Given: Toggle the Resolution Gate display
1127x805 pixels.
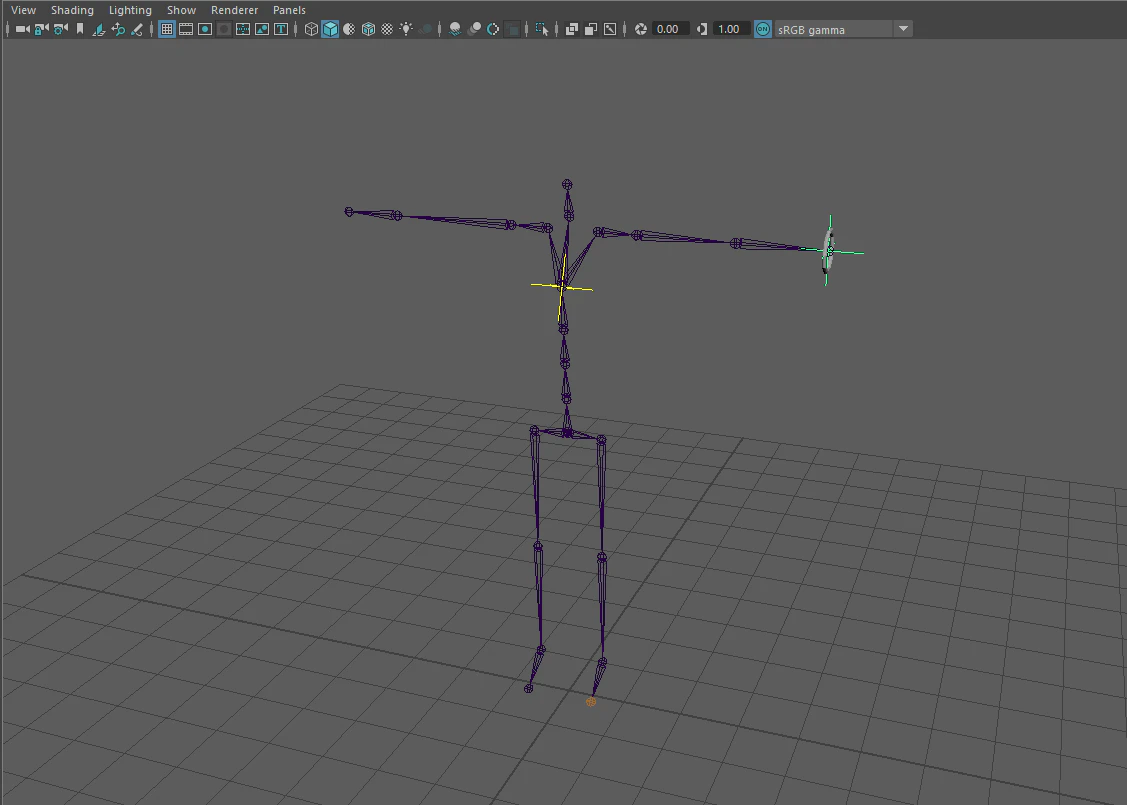Looking at the screenshot, I should 205,29.
